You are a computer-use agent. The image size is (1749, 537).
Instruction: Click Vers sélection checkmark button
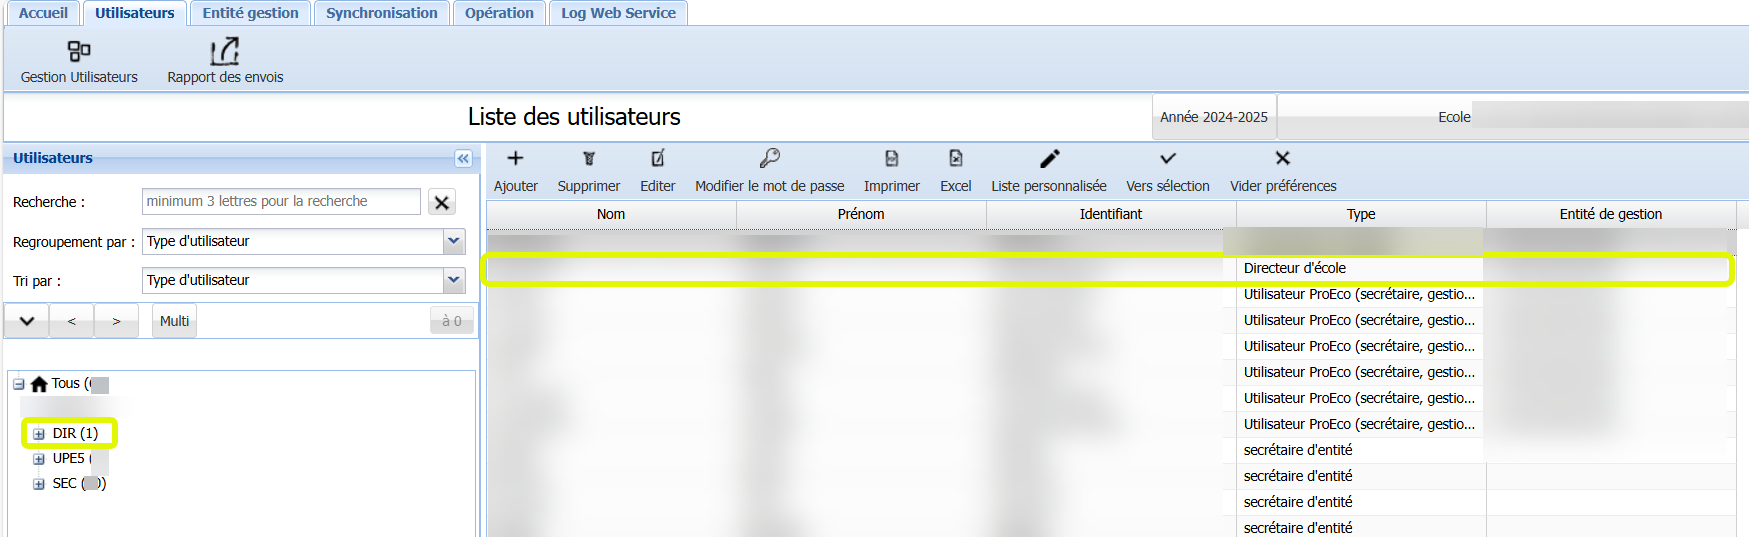1167,159
